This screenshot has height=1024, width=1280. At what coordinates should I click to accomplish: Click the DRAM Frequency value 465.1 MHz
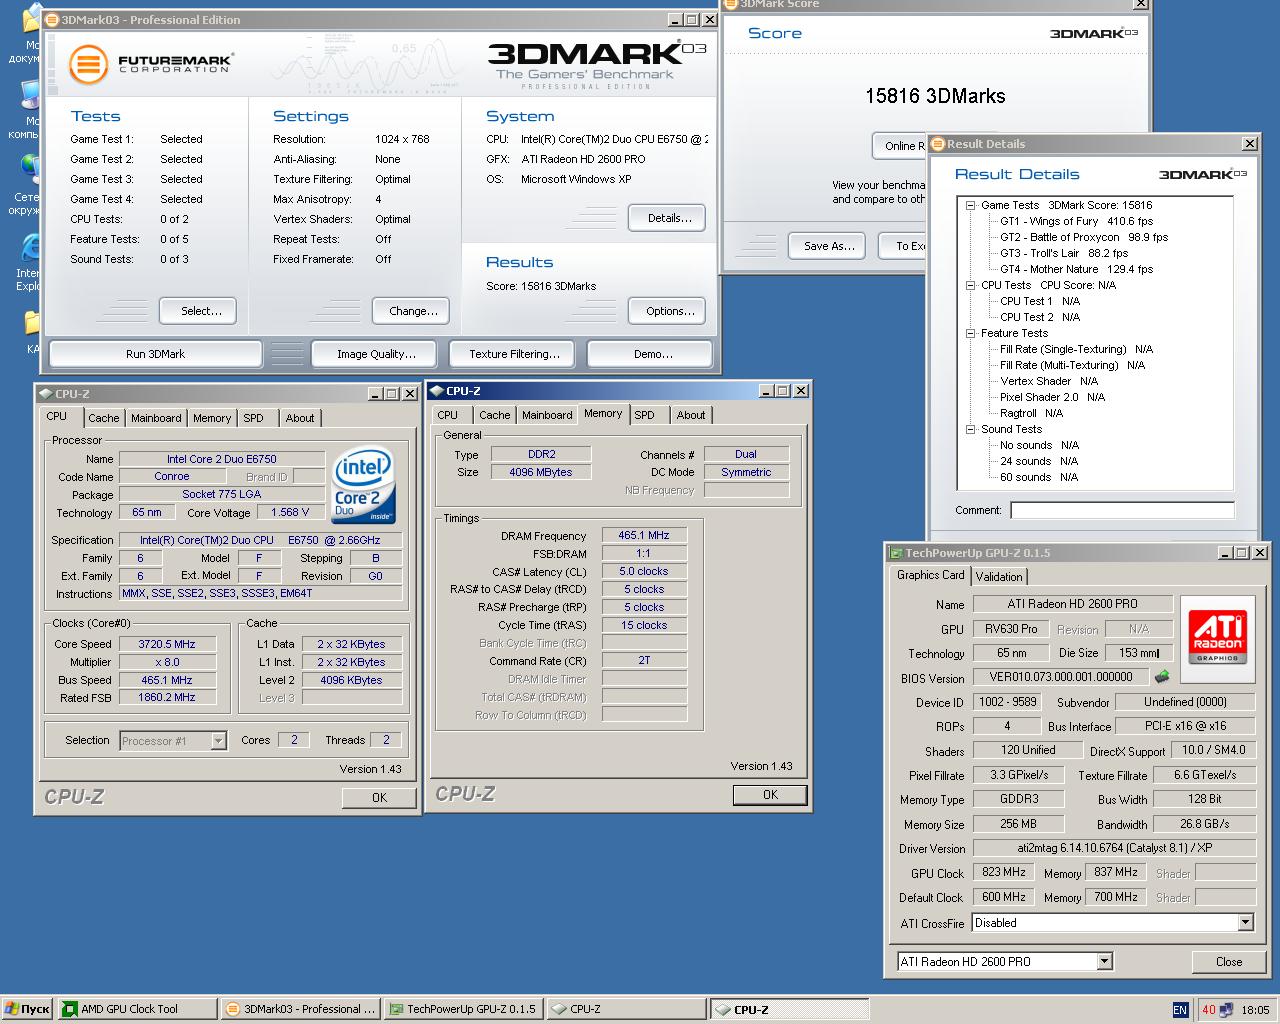tap(644, 536)
